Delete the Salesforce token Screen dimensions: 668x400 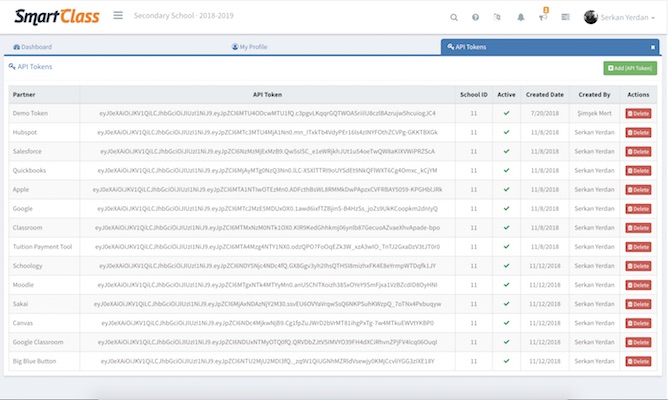click(x=638, y=152)
